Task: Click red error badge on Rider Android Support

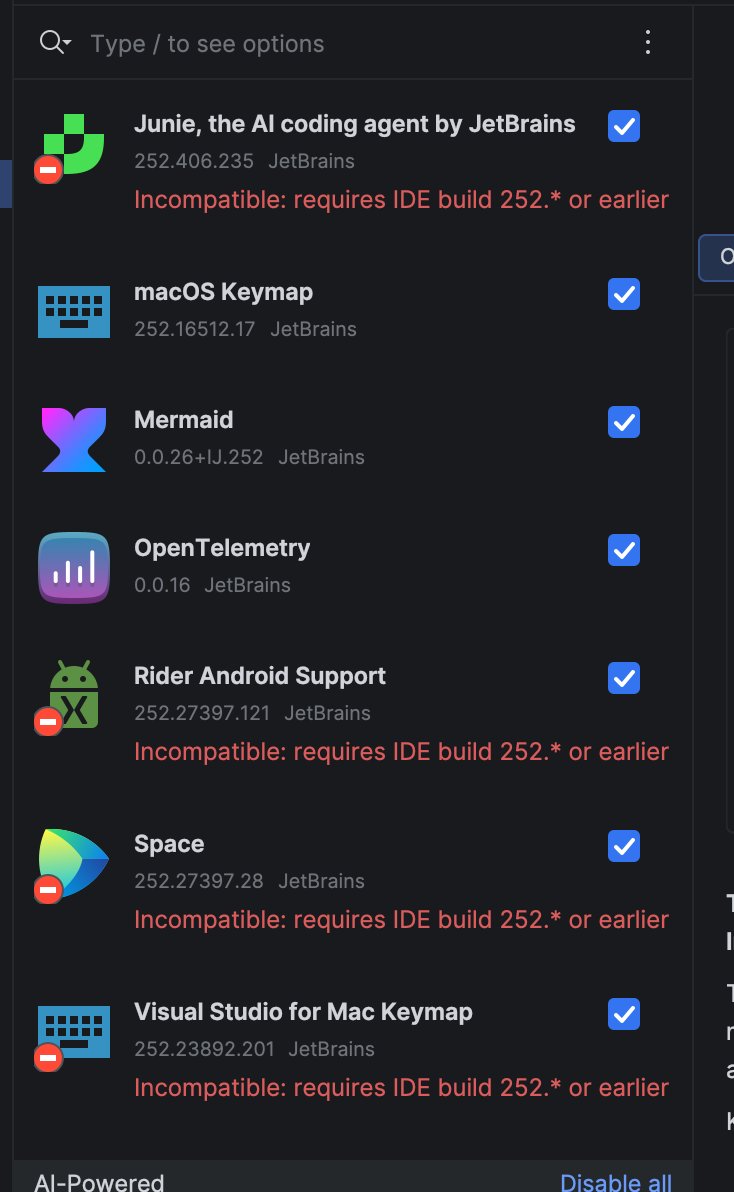Action: (48, 721)
